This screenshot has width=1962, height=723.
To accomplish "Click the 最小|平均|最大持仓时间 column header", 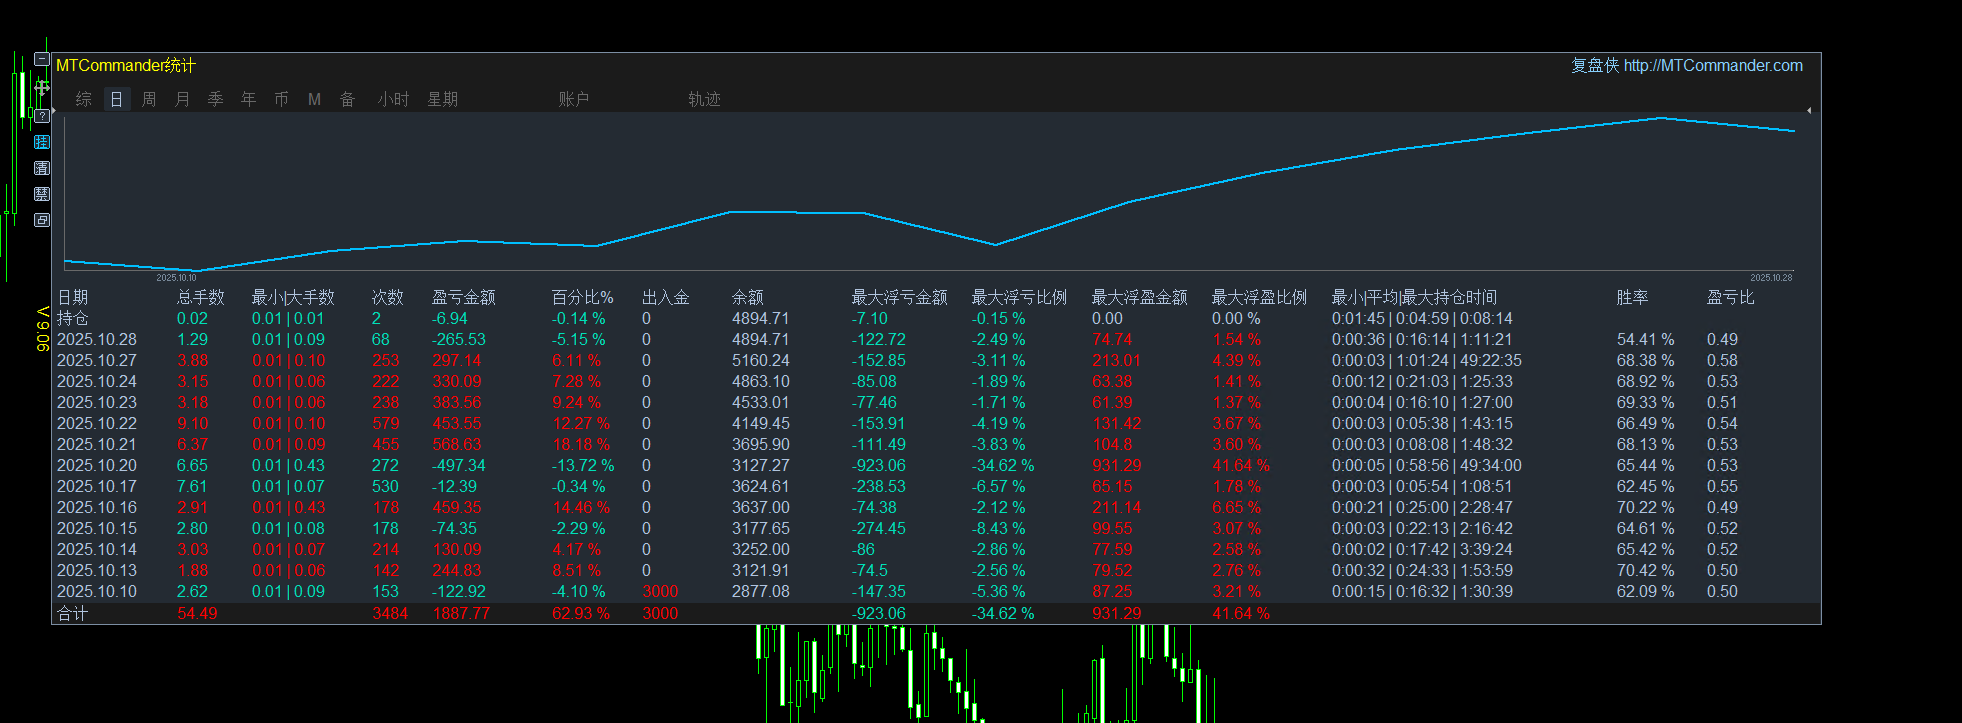I will 1414,297.
